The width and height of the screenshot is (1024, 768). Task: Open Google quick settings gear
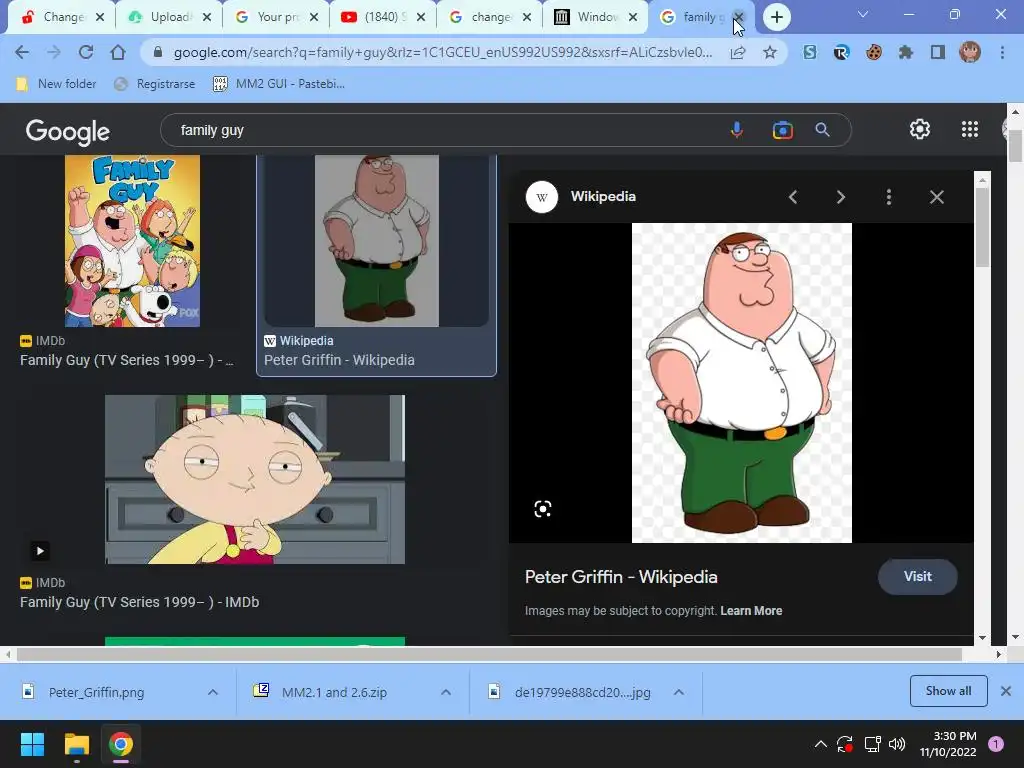click(920, 129)
